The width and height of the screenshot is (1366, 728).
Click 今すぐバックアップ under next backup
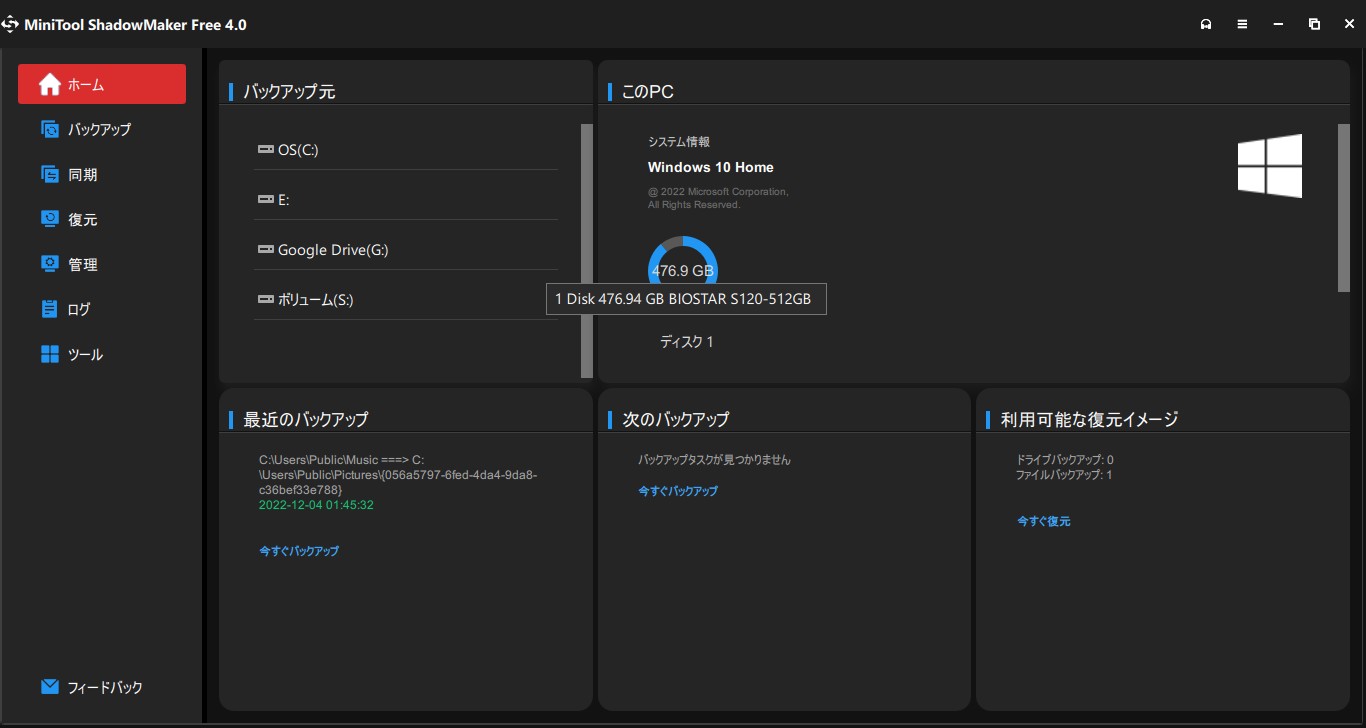678,491
